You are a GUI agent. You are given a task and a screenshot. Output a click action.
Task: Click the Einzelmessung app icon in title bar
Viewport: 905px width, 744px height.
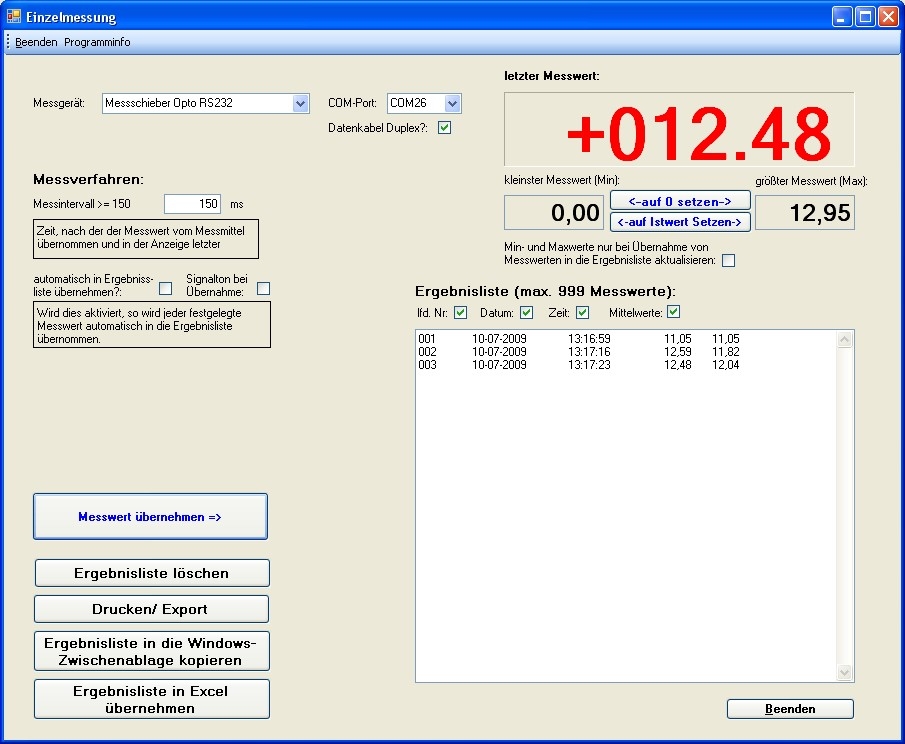point(13,16)
